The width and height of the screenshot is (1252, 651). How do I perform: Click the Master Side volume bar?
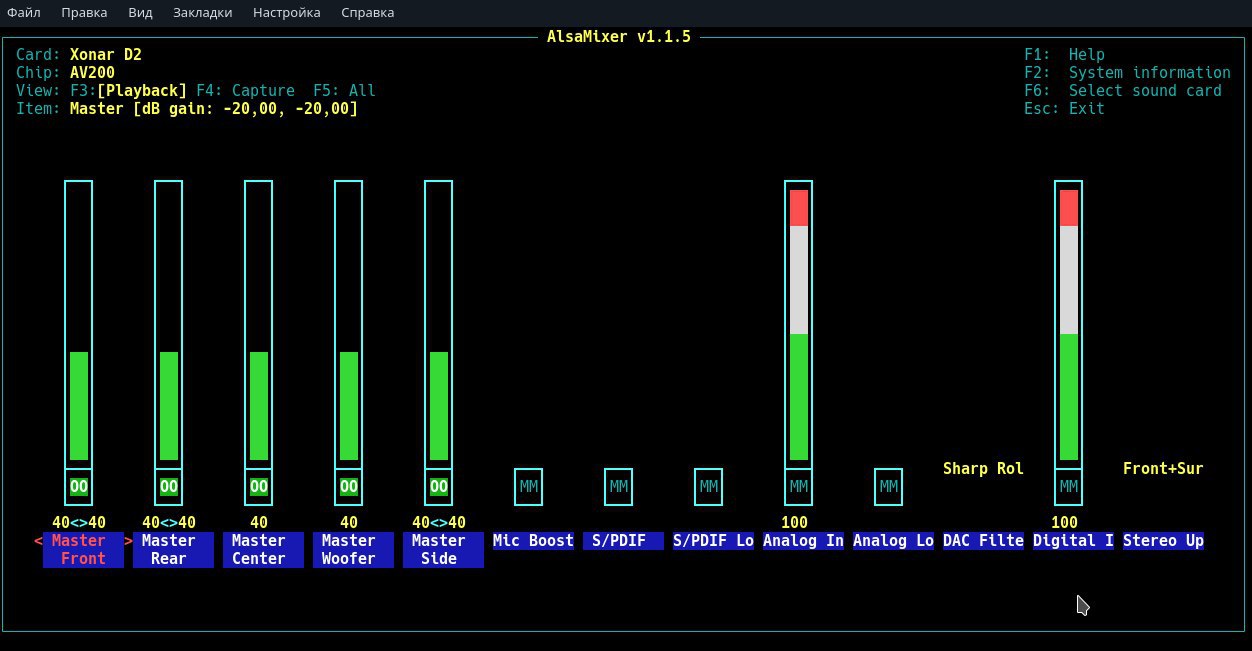pos(439,324)
